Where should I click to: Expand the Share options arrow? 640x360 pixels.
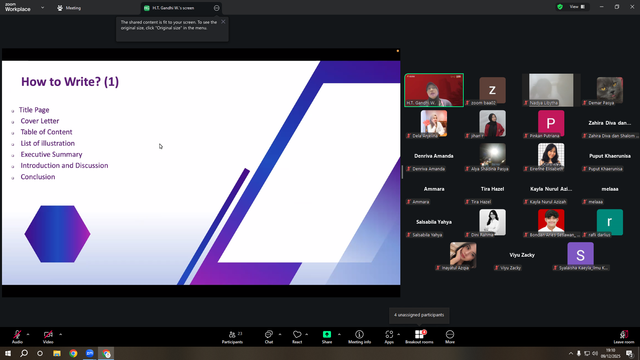click(x=339, y=334)
